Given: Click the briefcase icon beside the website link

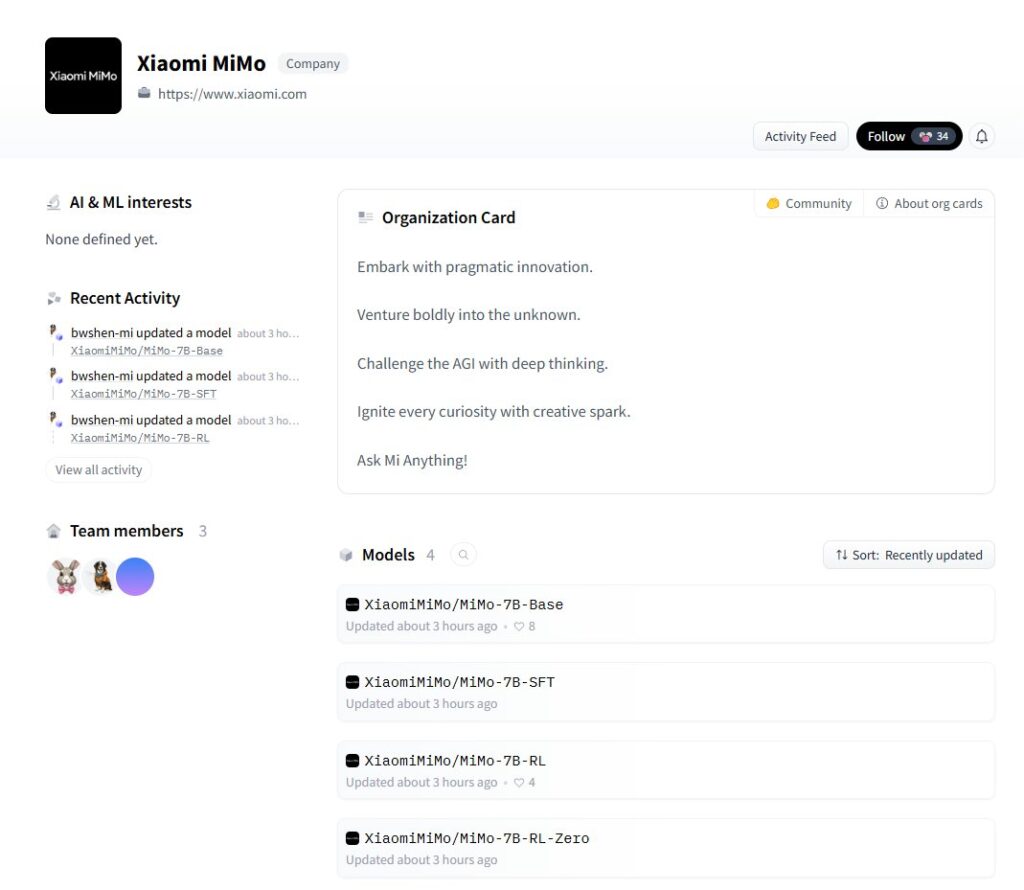Looking at the screenshot, I should [144, 93].
